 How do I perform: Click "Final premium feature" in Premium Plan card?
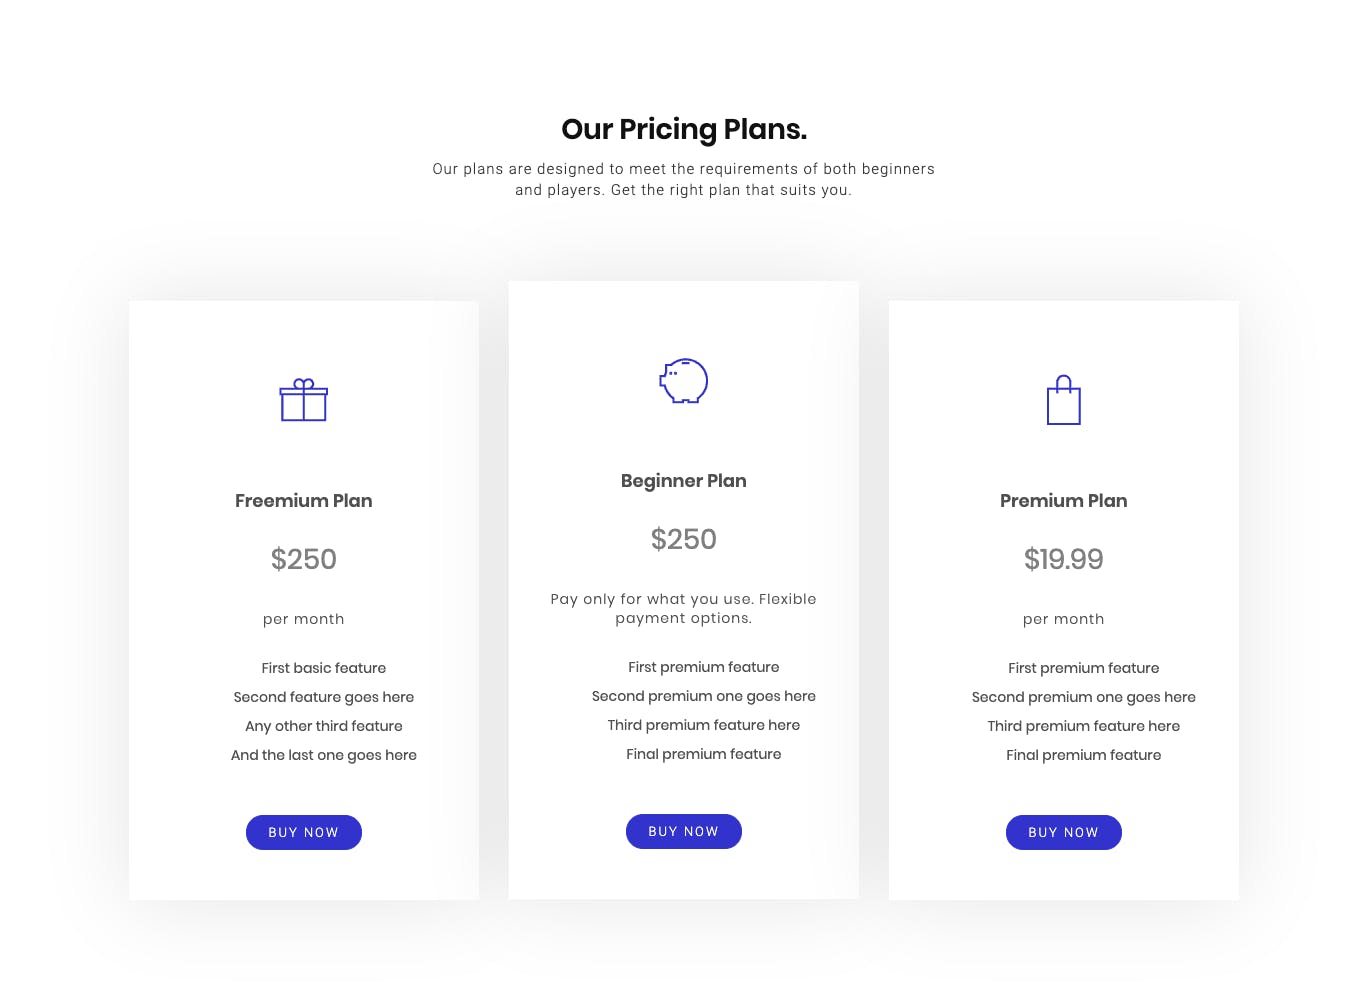tap(1084, 755)
